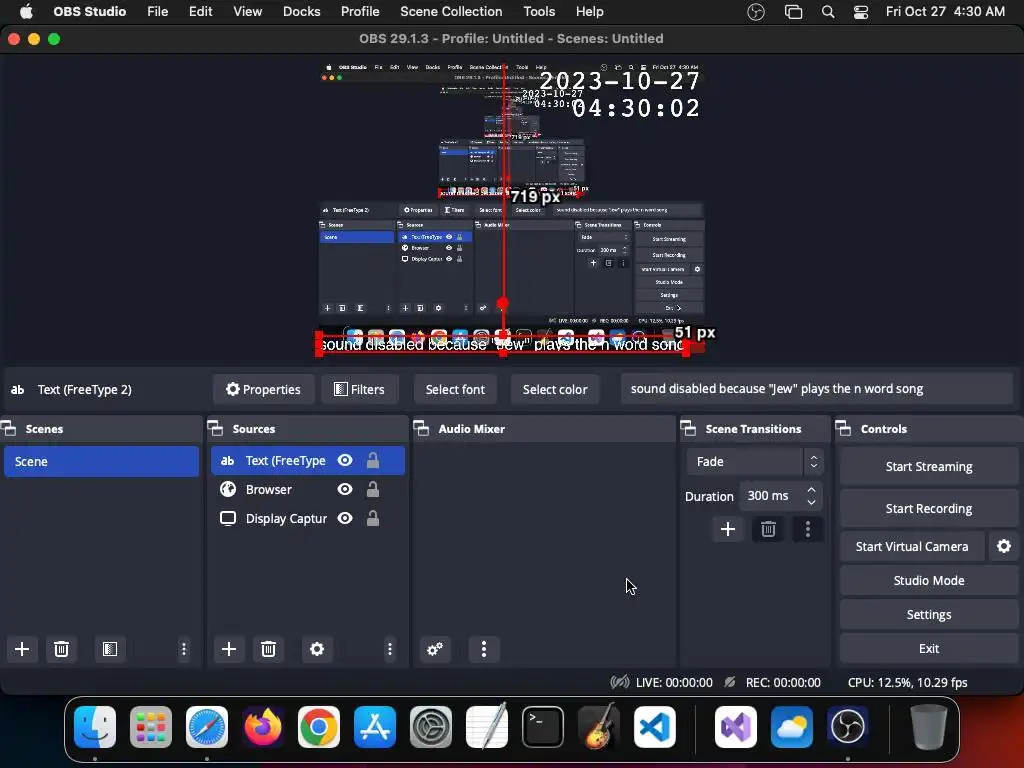Open Finder from the dock
1024x768 pixels.
[x=95, y=727]
